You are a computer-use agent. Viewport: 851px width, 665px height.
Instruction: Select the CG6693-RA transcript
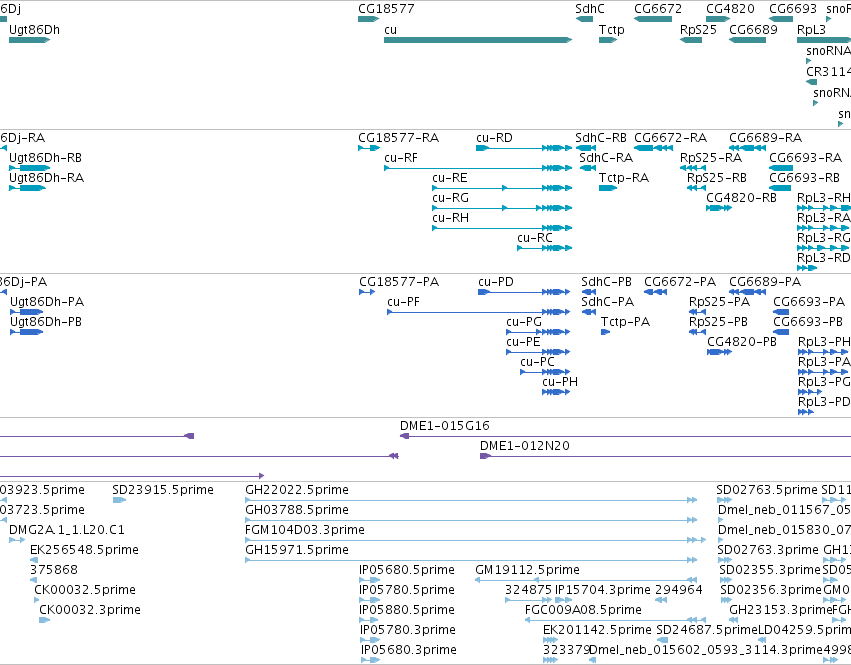point(780,168)
